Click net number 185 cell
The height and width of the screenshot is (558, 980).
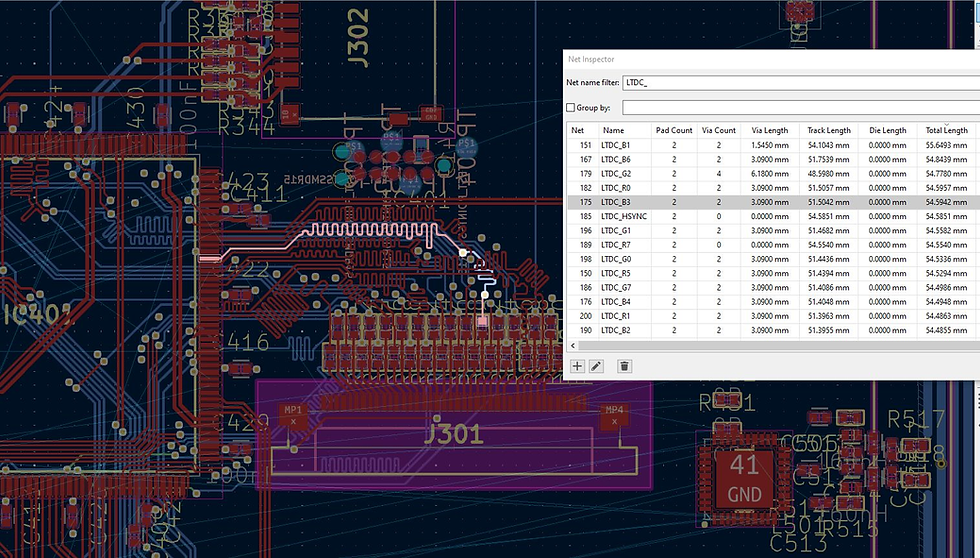coord(585,216)
